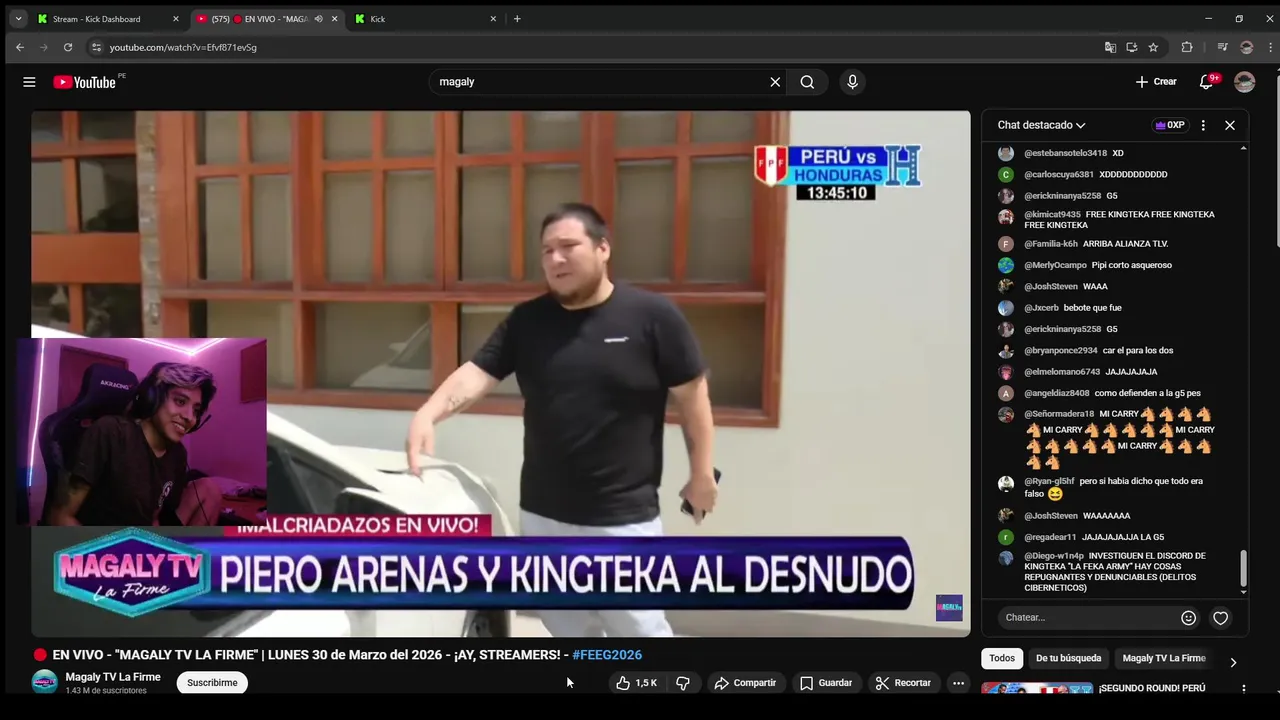Translate this page icon
Image resolution: width=1280 pixels, height=720 pixels.
click(x=1110, y=47)
